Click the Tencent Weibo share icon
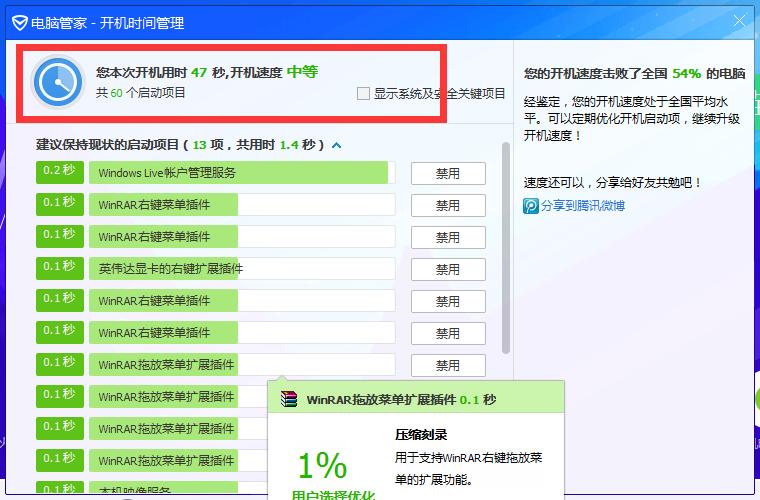Viewport: 760px width, 500px height. coord(531,206)
